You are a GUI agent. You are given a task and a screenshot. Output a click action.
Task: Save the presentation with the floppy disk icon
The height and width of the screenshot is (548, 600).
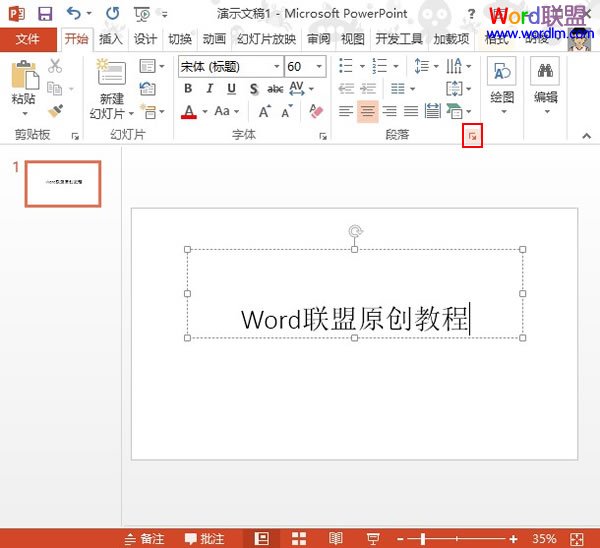pos(45,14)
